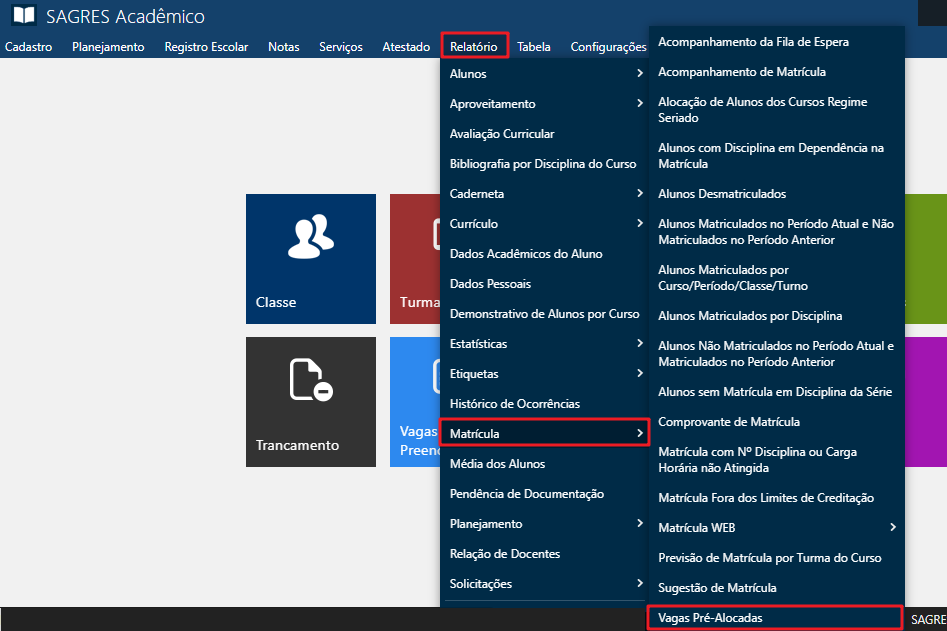
Task: Open the Atestado menu
Action: [406, 46]
